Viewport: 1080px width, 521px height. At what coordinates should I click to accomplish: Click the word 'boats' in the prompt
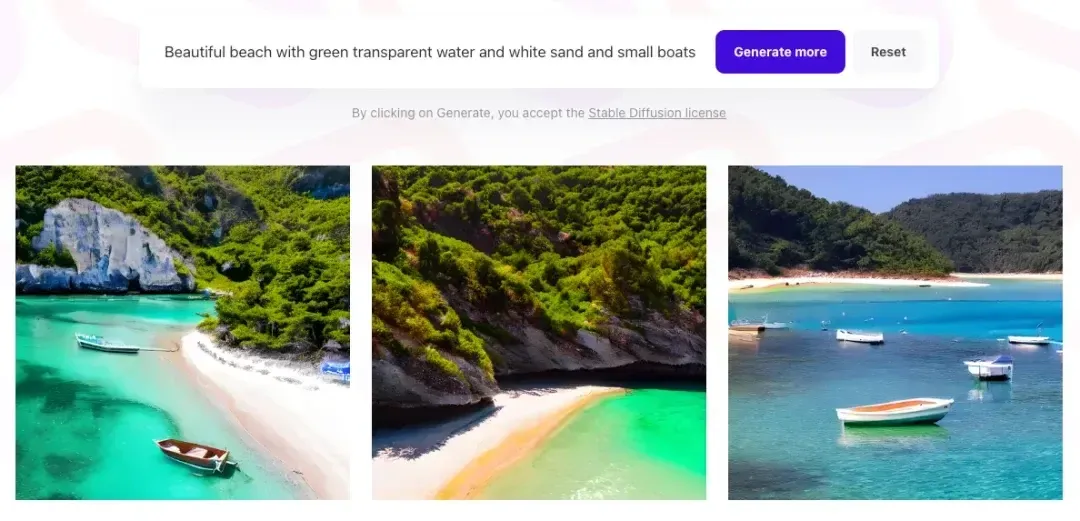[677, 52]
